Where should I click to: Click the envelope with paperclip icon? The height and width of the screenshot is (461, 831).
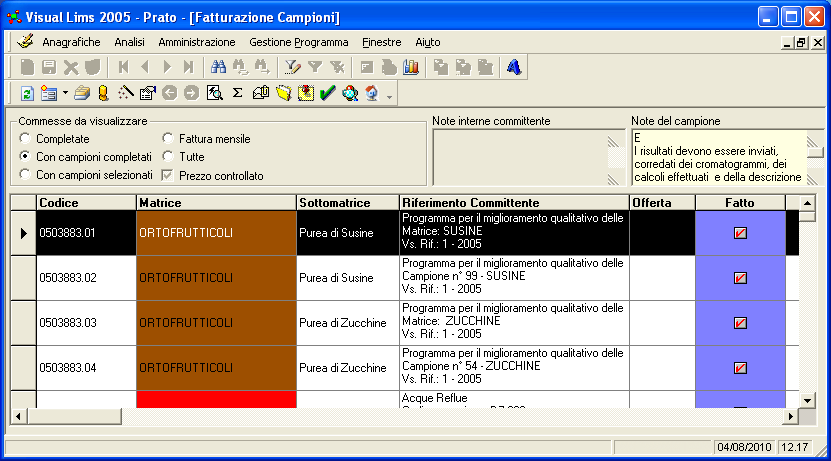tap(261, 93)
